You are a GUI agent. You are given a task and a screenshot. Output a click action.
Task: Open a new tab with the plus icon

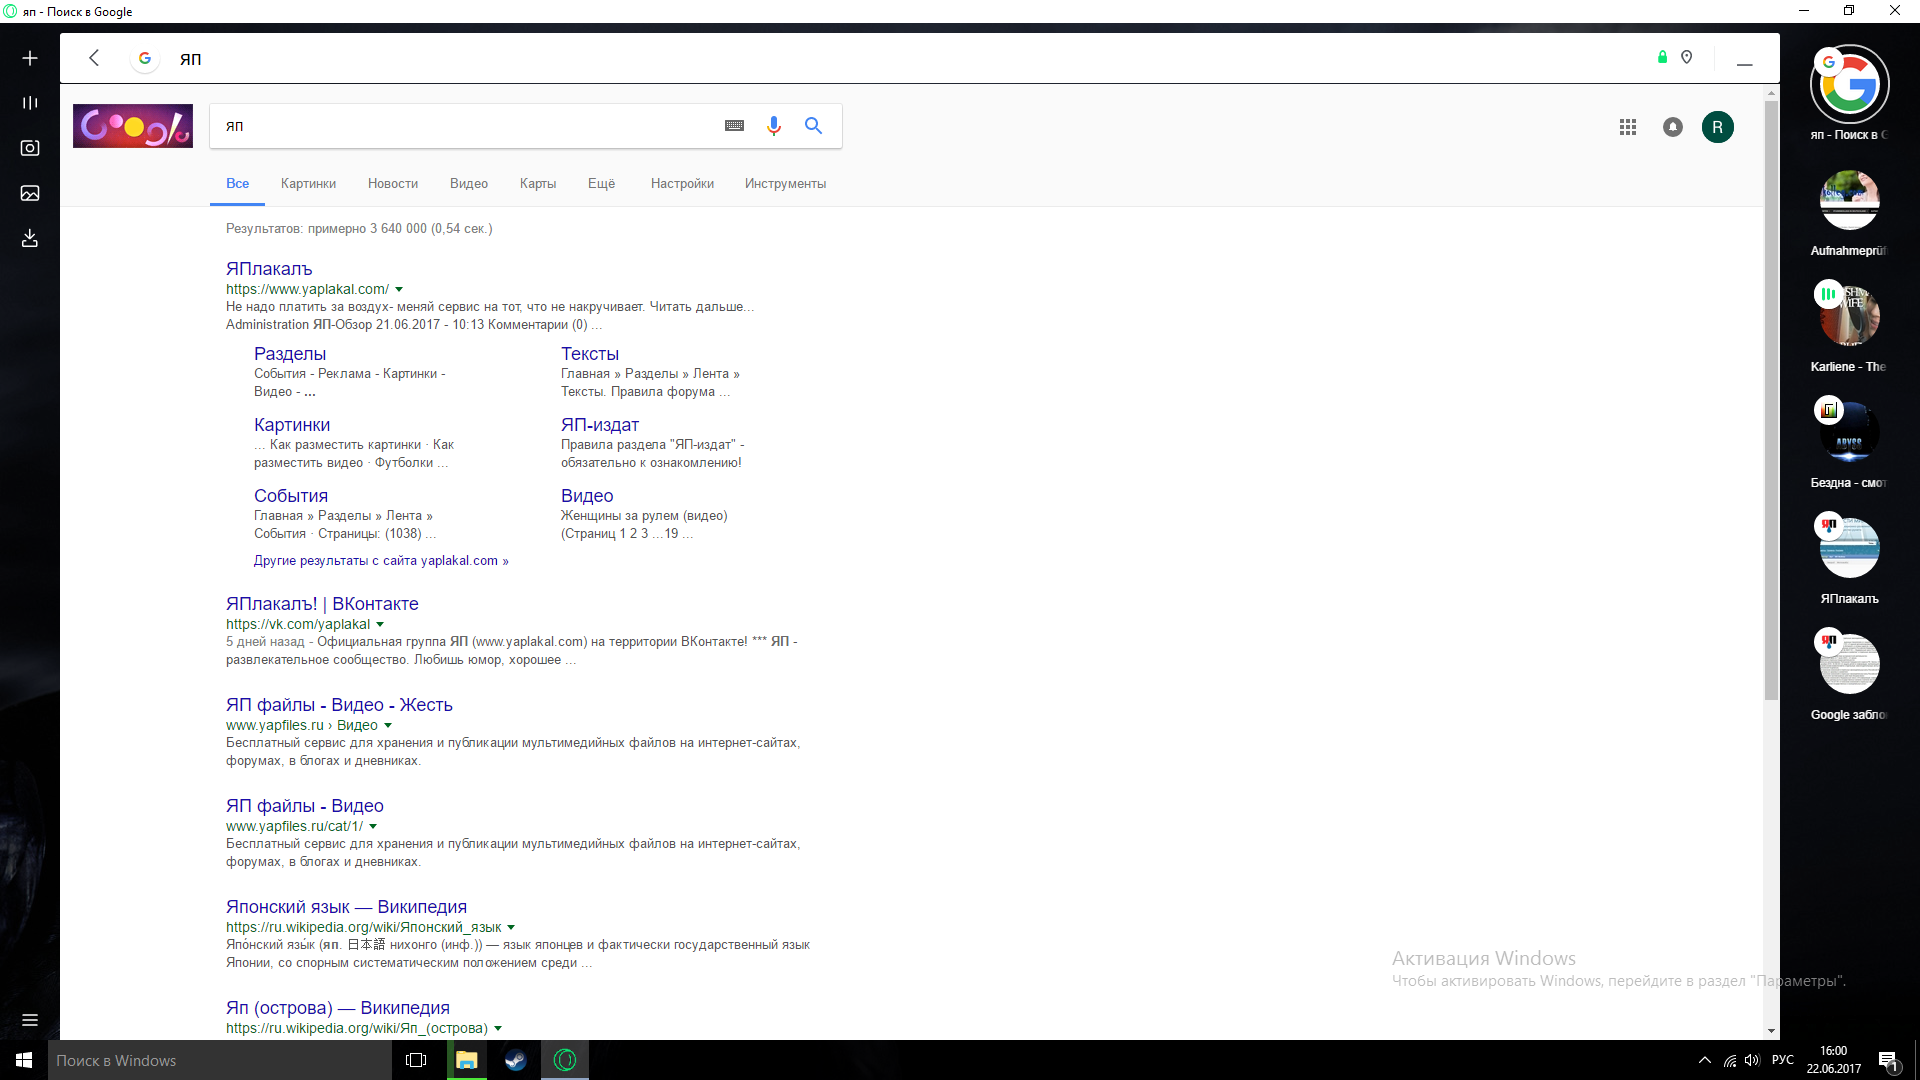click(x=30, y=58)
